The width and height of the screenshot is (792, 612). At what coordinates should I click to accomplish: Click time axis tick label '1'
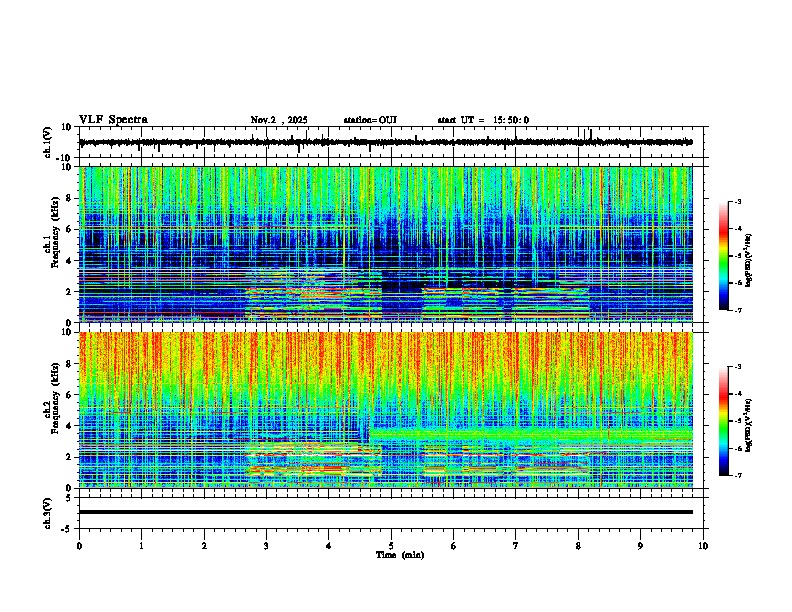pyautogui.click(x=141, y=546)
